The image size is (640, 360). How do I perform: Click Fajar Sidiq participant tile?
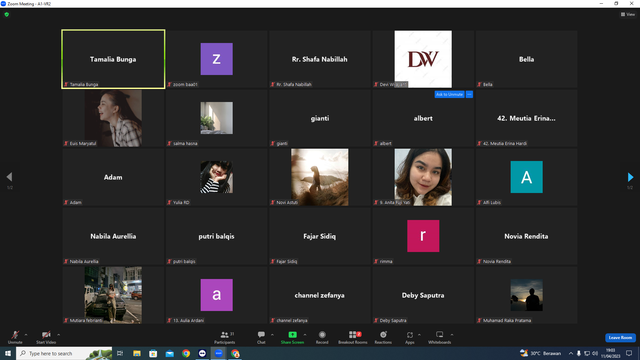tap(320, 236)
